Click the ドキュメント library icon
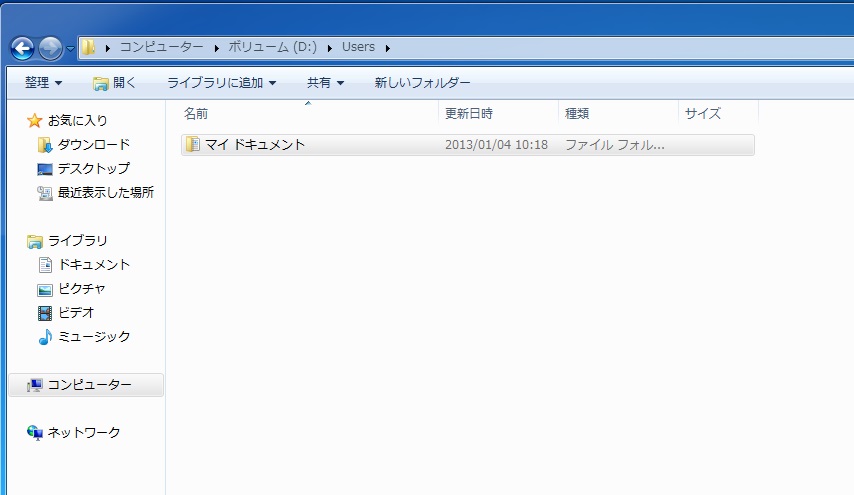 tap(45, 265)
